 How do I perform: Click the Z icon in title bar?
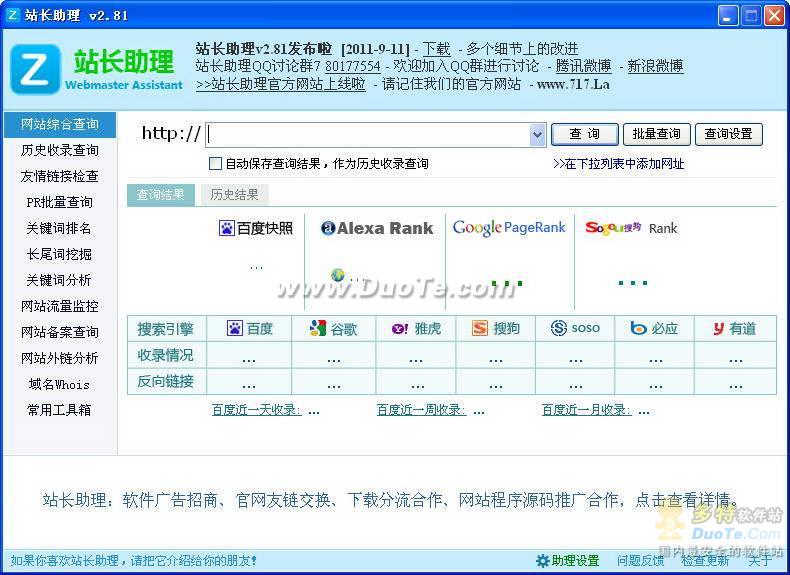[13, 15]
